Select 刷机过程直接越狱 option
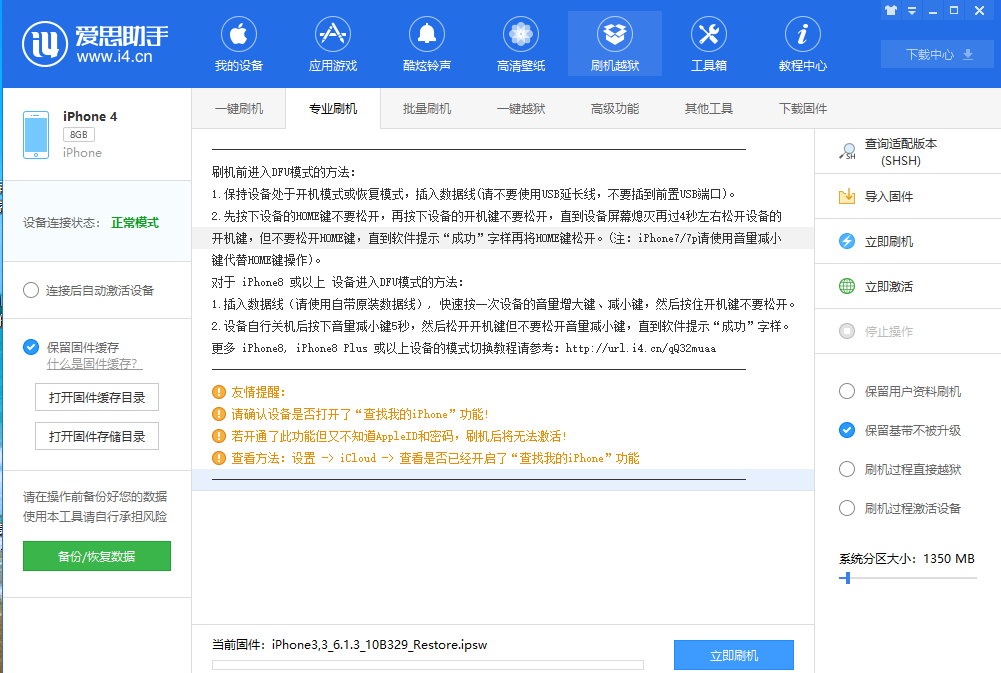Screen dimensions: 1001x673 (847, 469)
